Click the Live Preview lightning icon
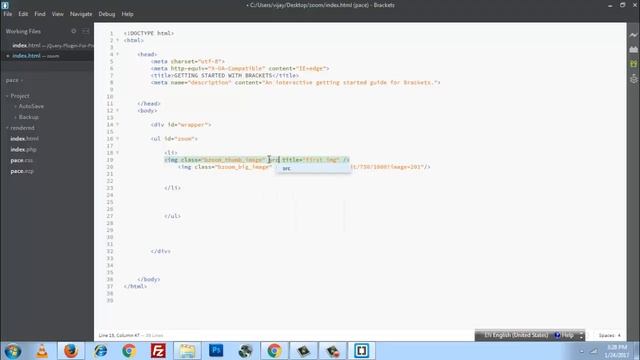Viewport: 640px width, 360px height. [x=633, y=35]
